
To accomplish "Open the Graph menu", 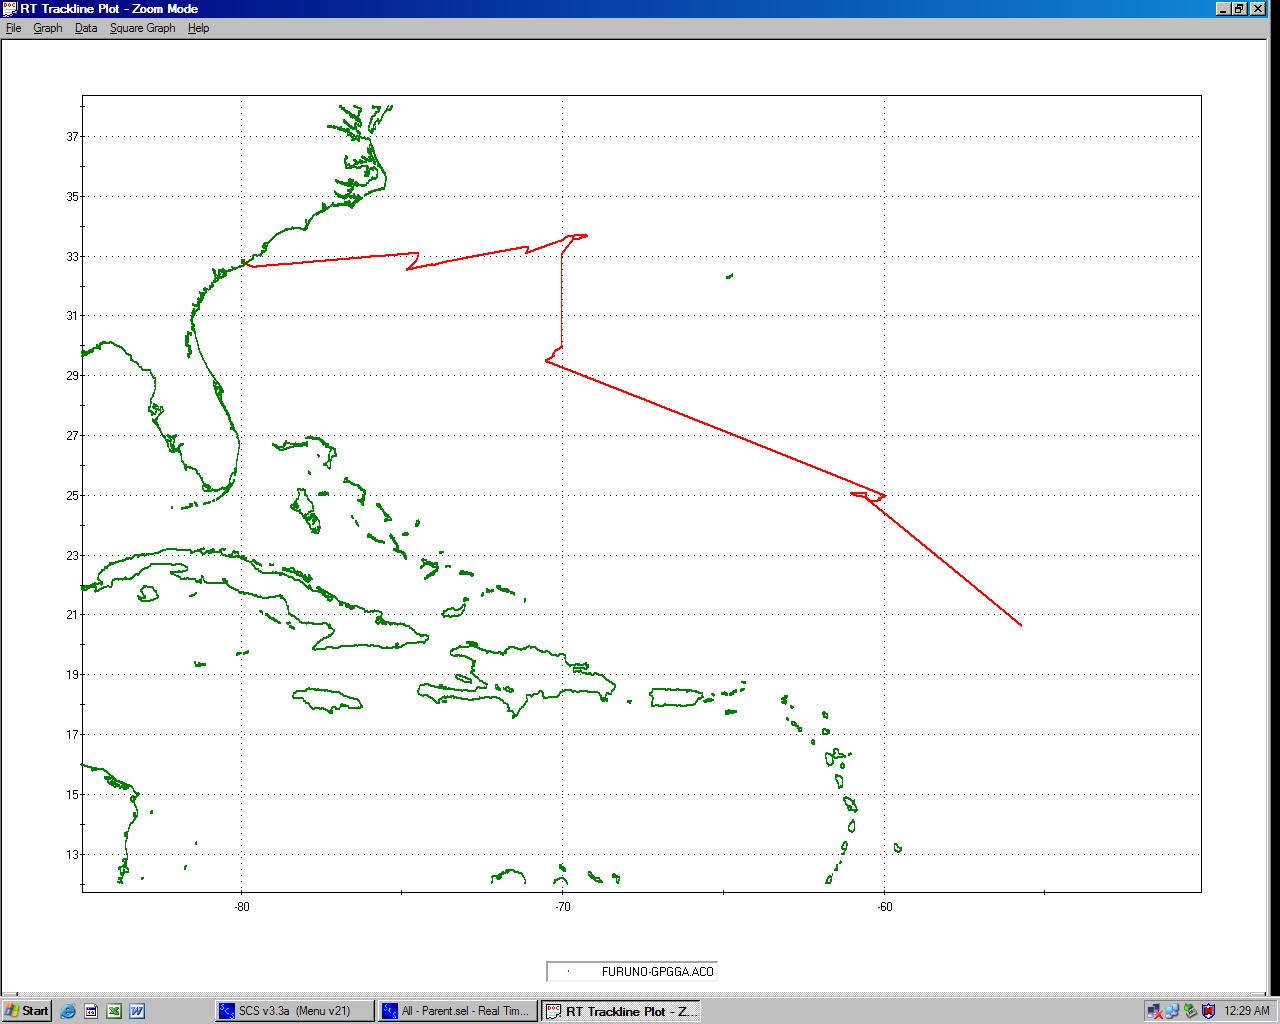I will [x=48, y=28].
